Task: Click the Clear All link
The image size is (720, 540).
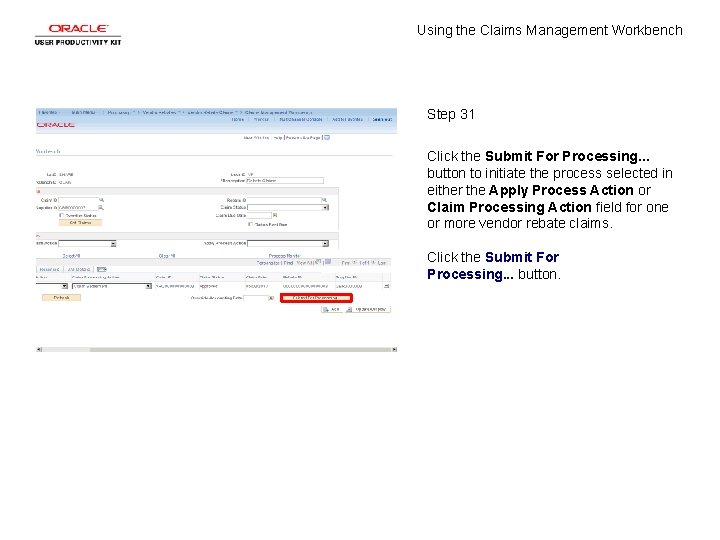Action: [x=167, y=256]
